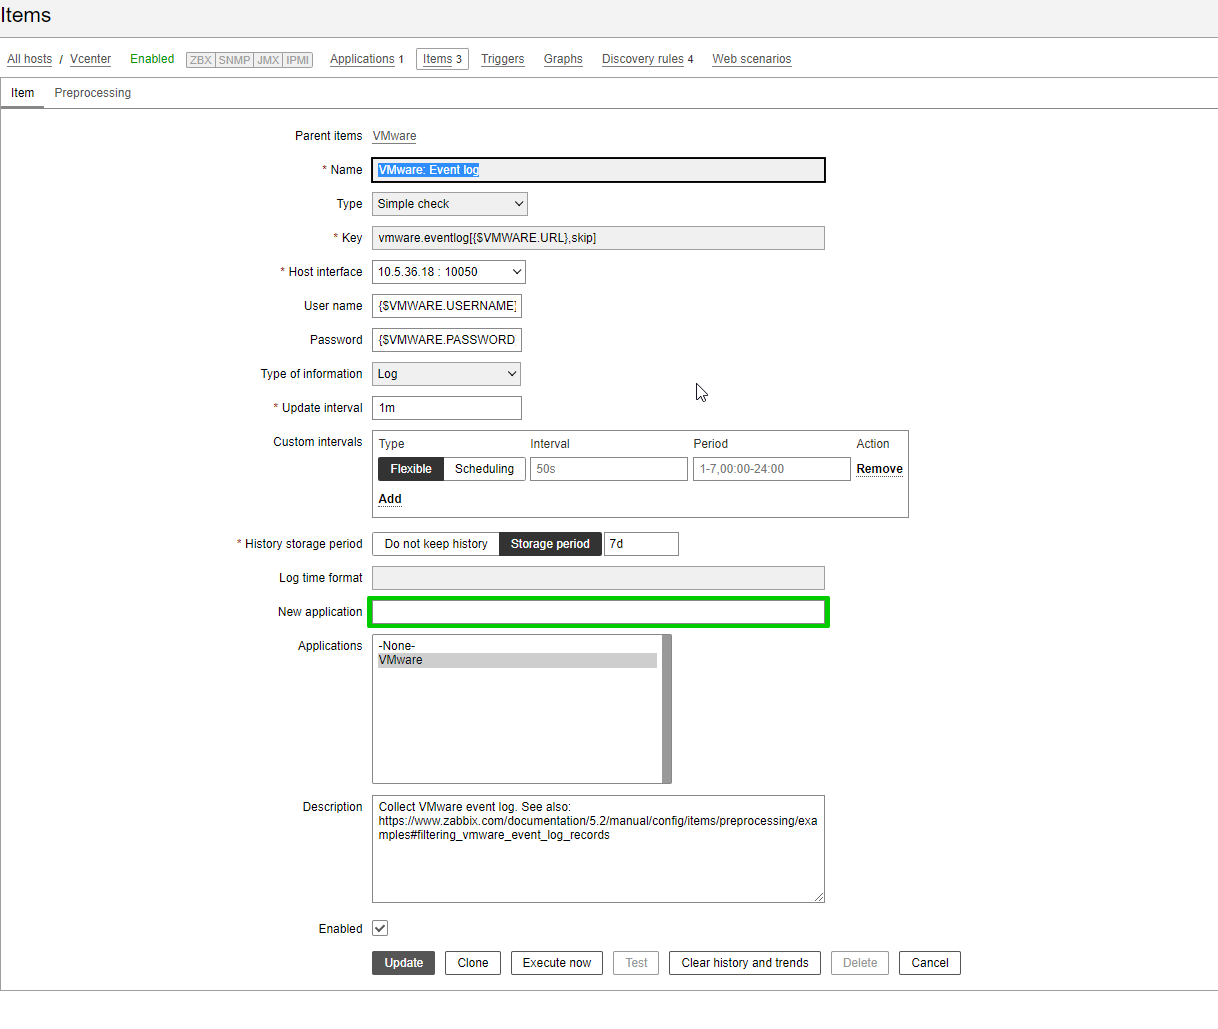This screenshot has height=1029, width=1218.
Task: Select -None- in Applications list
Action: 517,646
